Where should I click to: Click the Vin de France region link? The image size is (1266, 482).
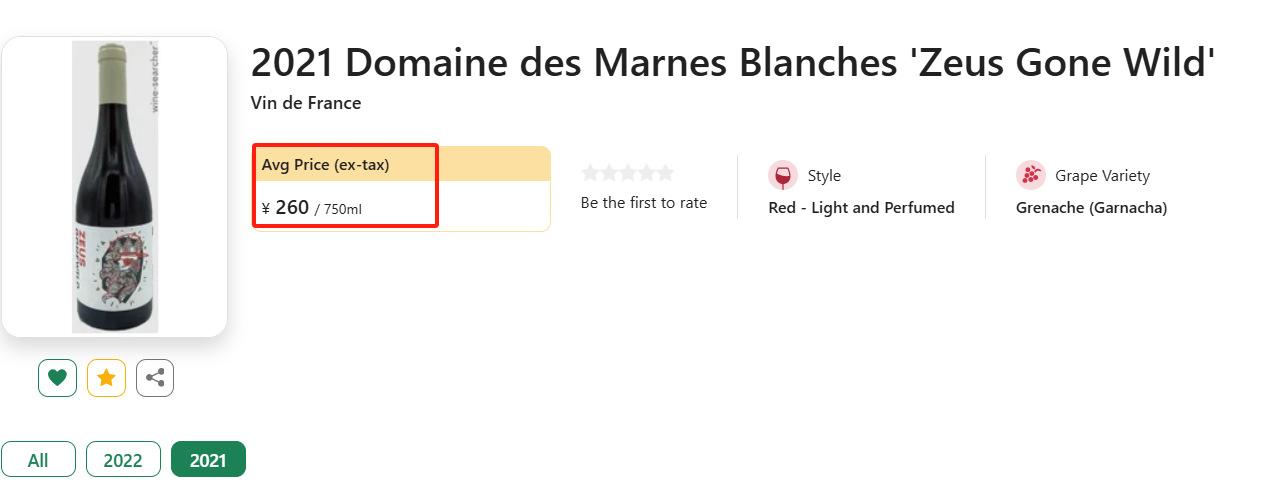[306, 103]
